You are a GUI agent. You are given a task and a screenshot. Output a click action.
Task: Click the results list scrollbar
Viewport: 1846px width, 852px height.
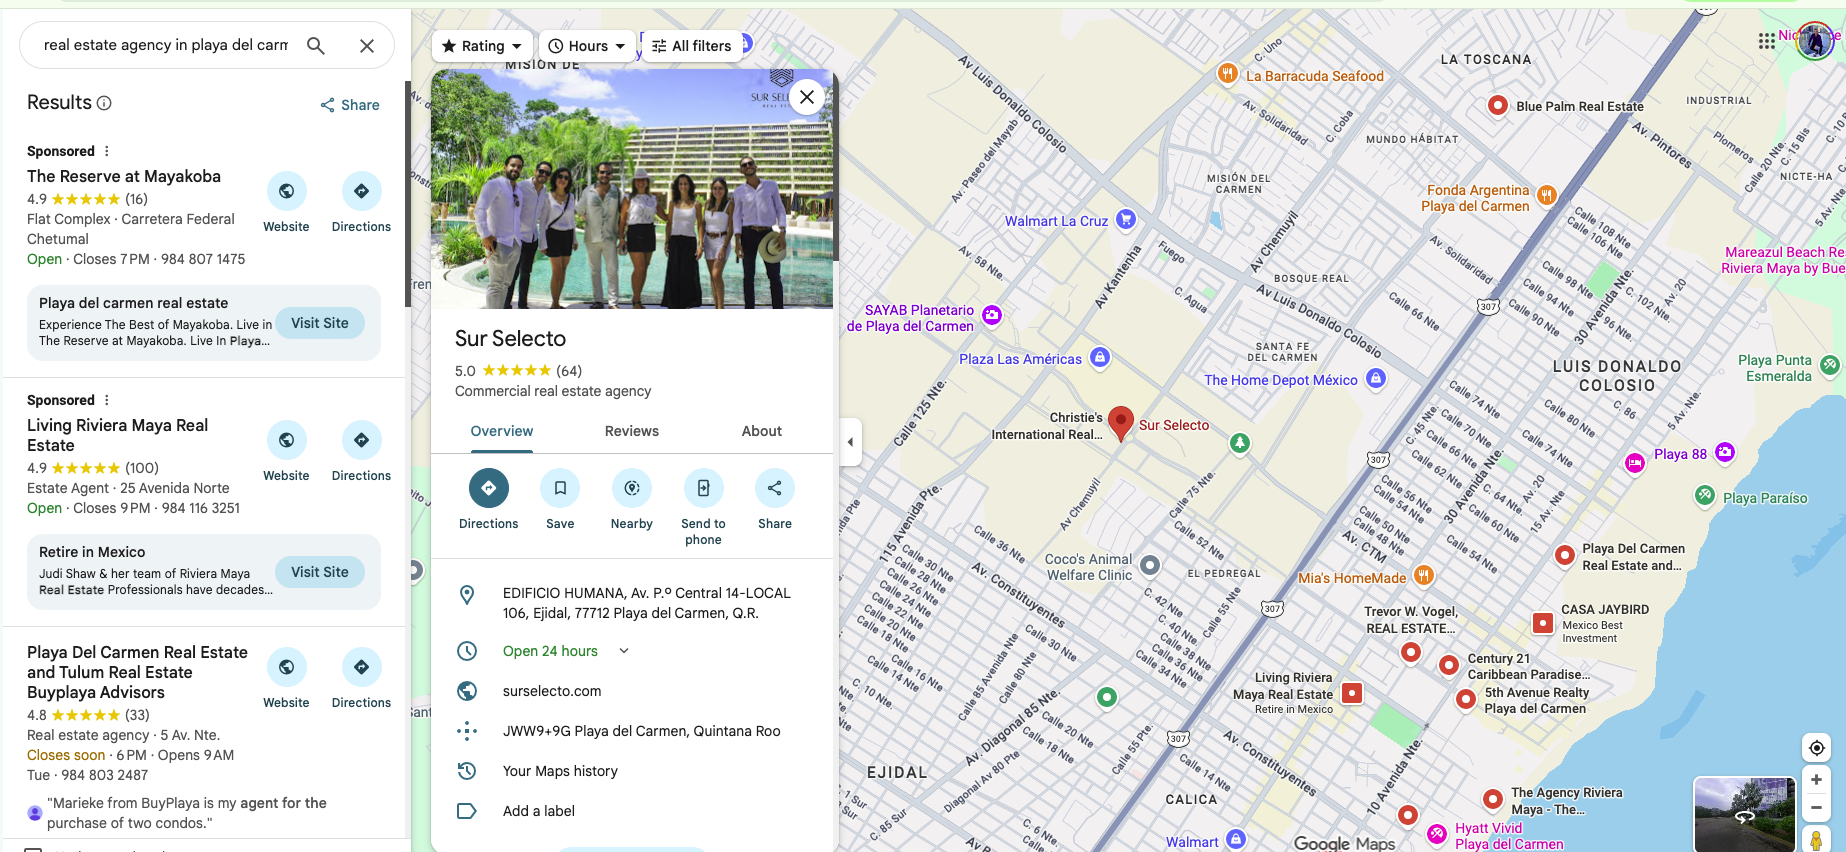(x=407, y=194)
